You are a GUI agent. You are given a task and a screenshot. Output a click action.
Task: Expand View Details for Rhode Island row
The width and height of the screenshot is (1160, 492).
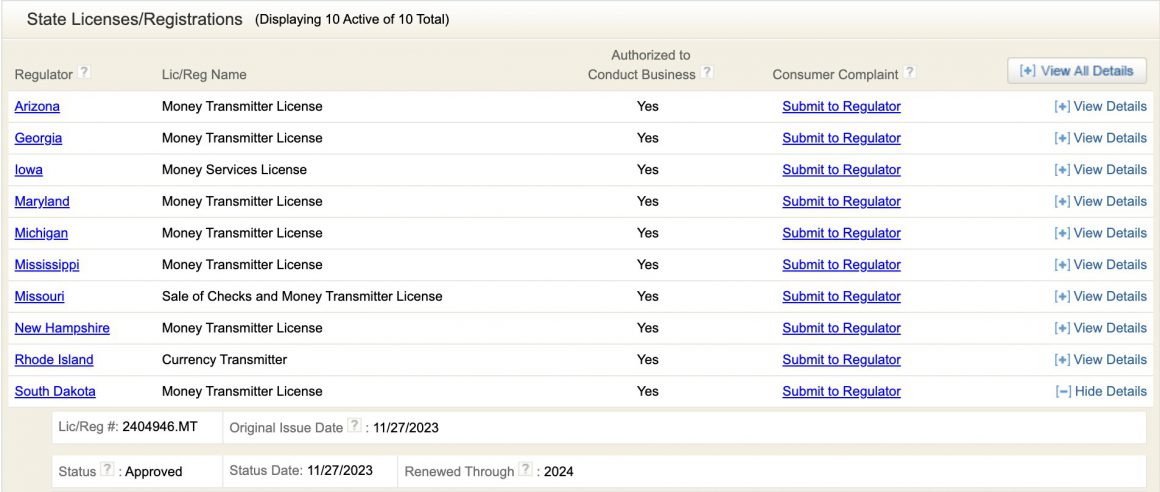[x=1100, y=360]
